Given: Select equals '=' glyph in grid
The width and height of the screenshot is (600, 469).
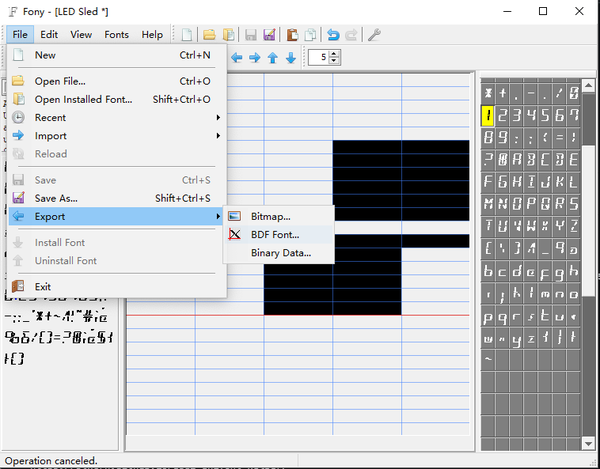Looking at the screenshot, I should [x=559, y=137].
